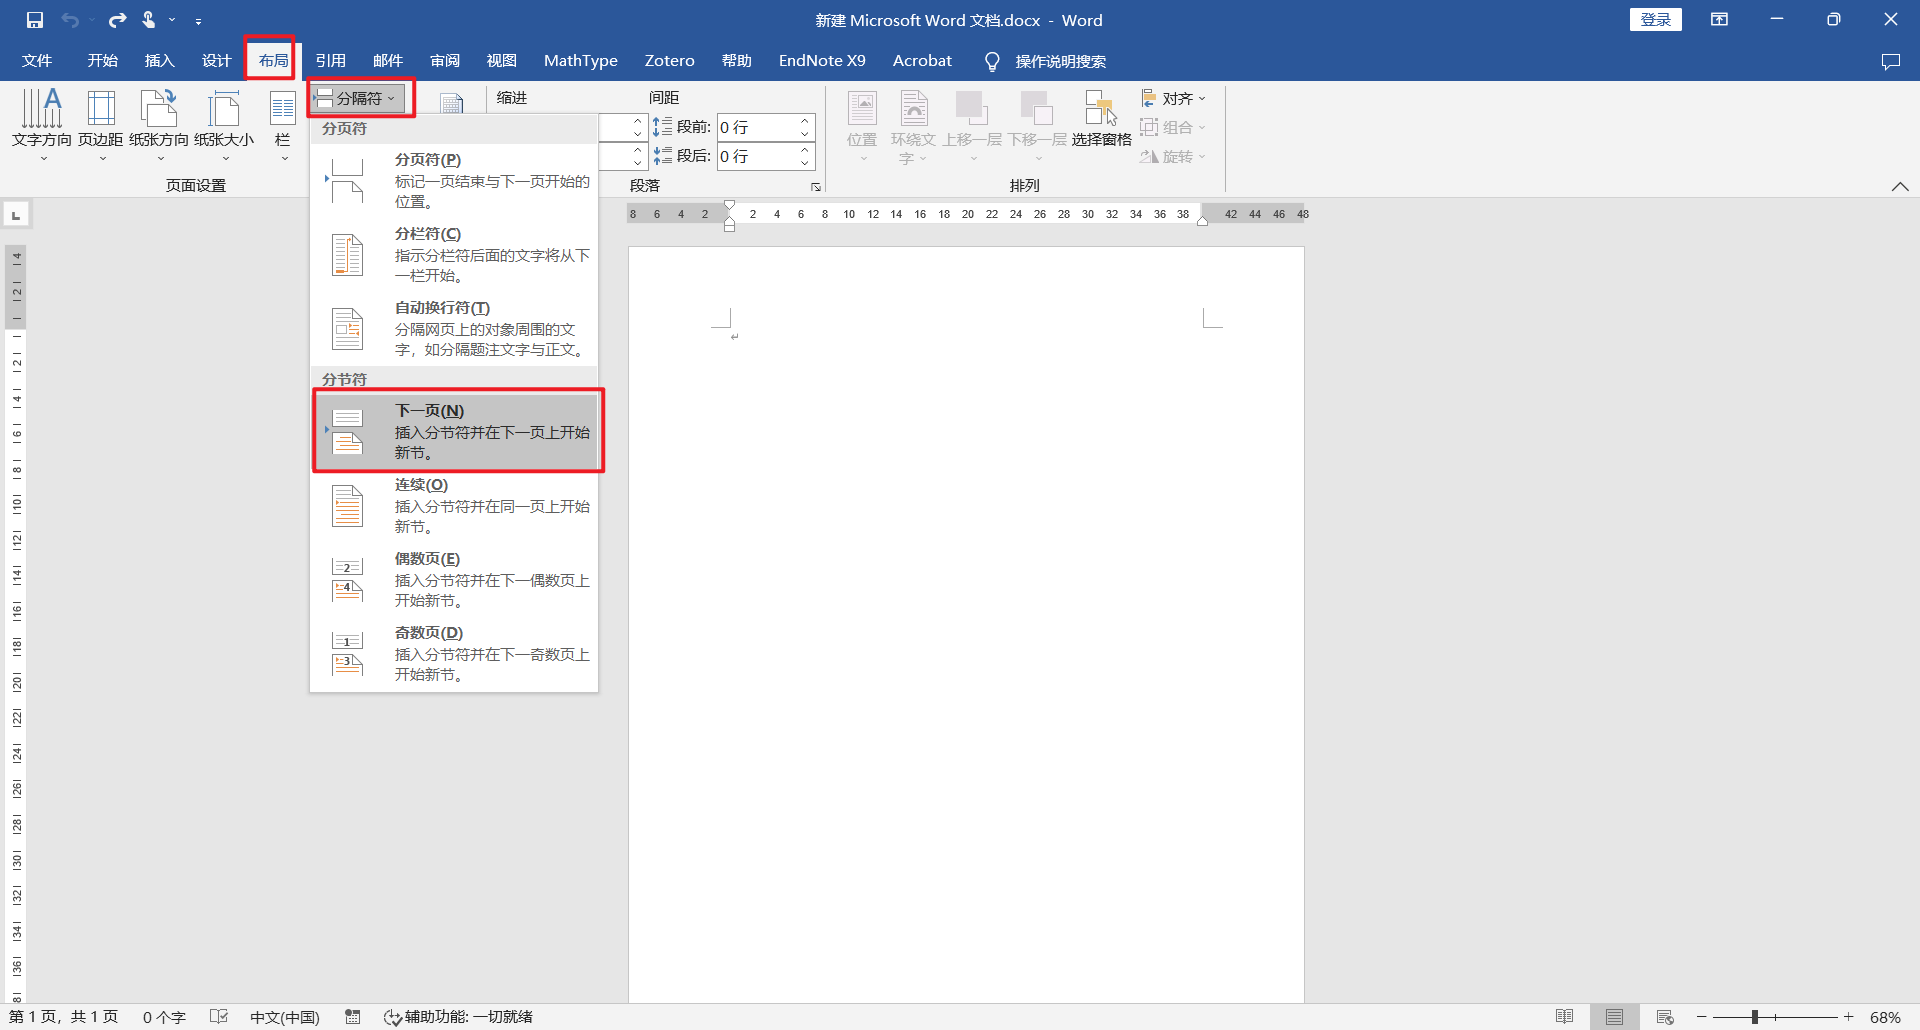Click the Layout (布局) tab
This screenshot has width=1920, height=1030.
[273, 61]
